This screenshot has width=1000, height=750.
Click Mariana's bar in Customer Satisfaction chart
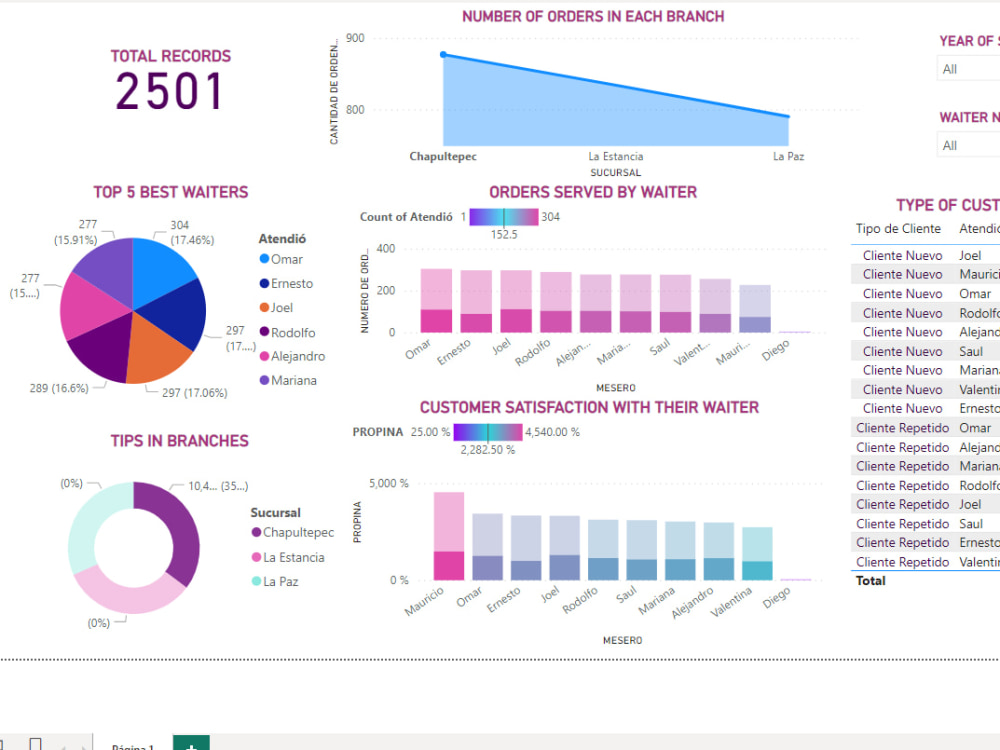[680, 551]
